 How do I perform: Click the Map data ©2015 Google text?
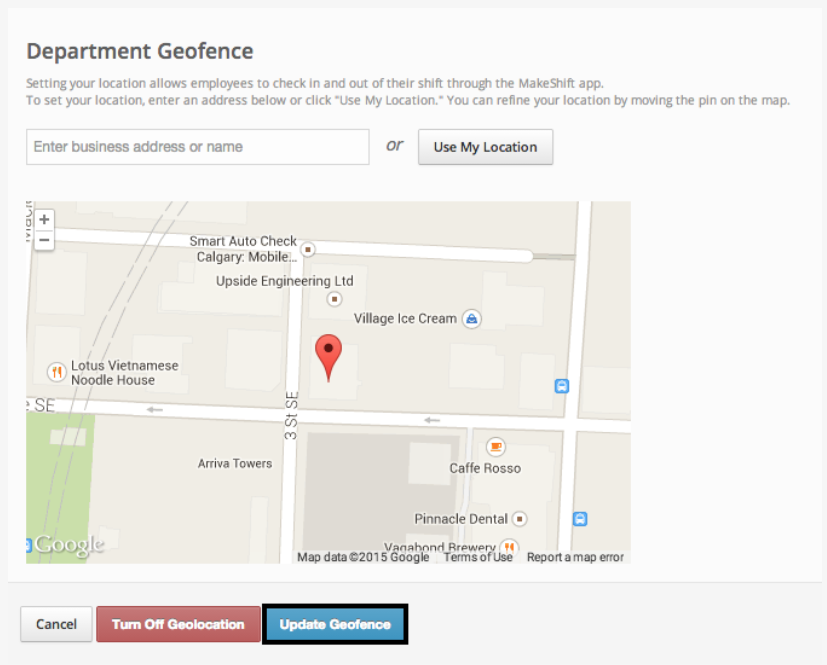(363, 557)
